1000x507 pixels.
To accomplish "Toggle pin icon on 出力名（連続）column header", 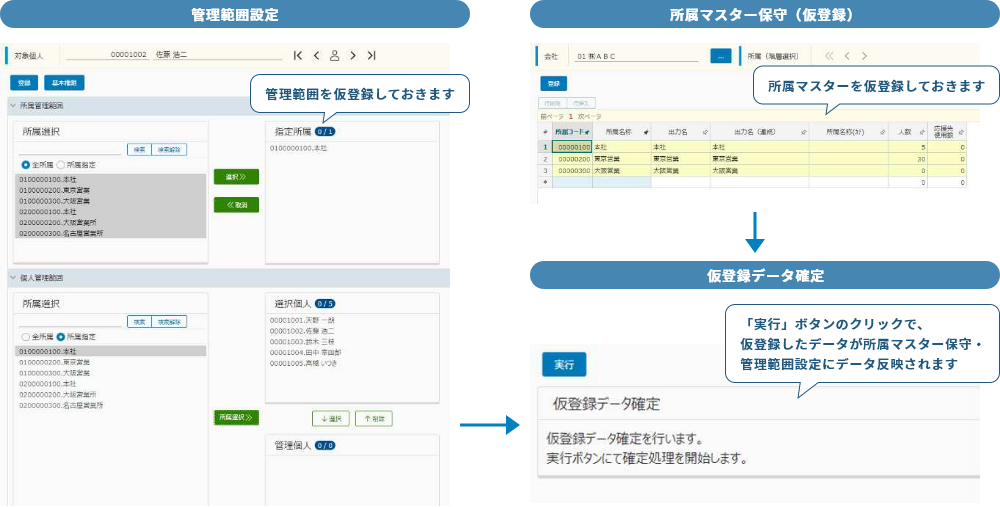I will 804,132.
